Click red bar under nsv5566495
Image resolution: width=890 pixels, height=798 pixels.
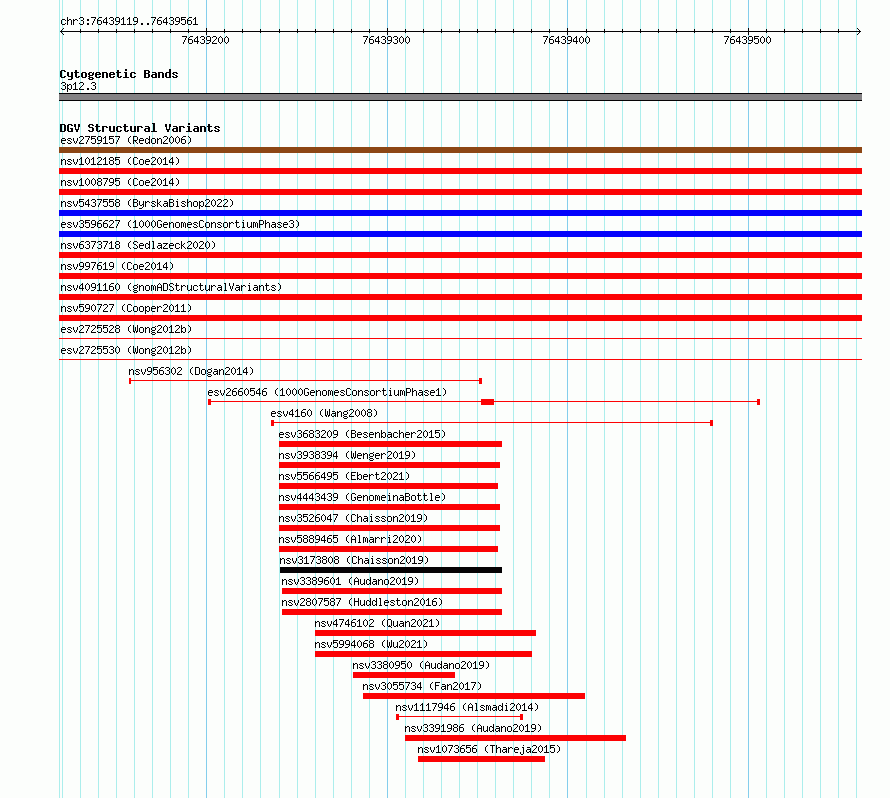click(388, 486)
